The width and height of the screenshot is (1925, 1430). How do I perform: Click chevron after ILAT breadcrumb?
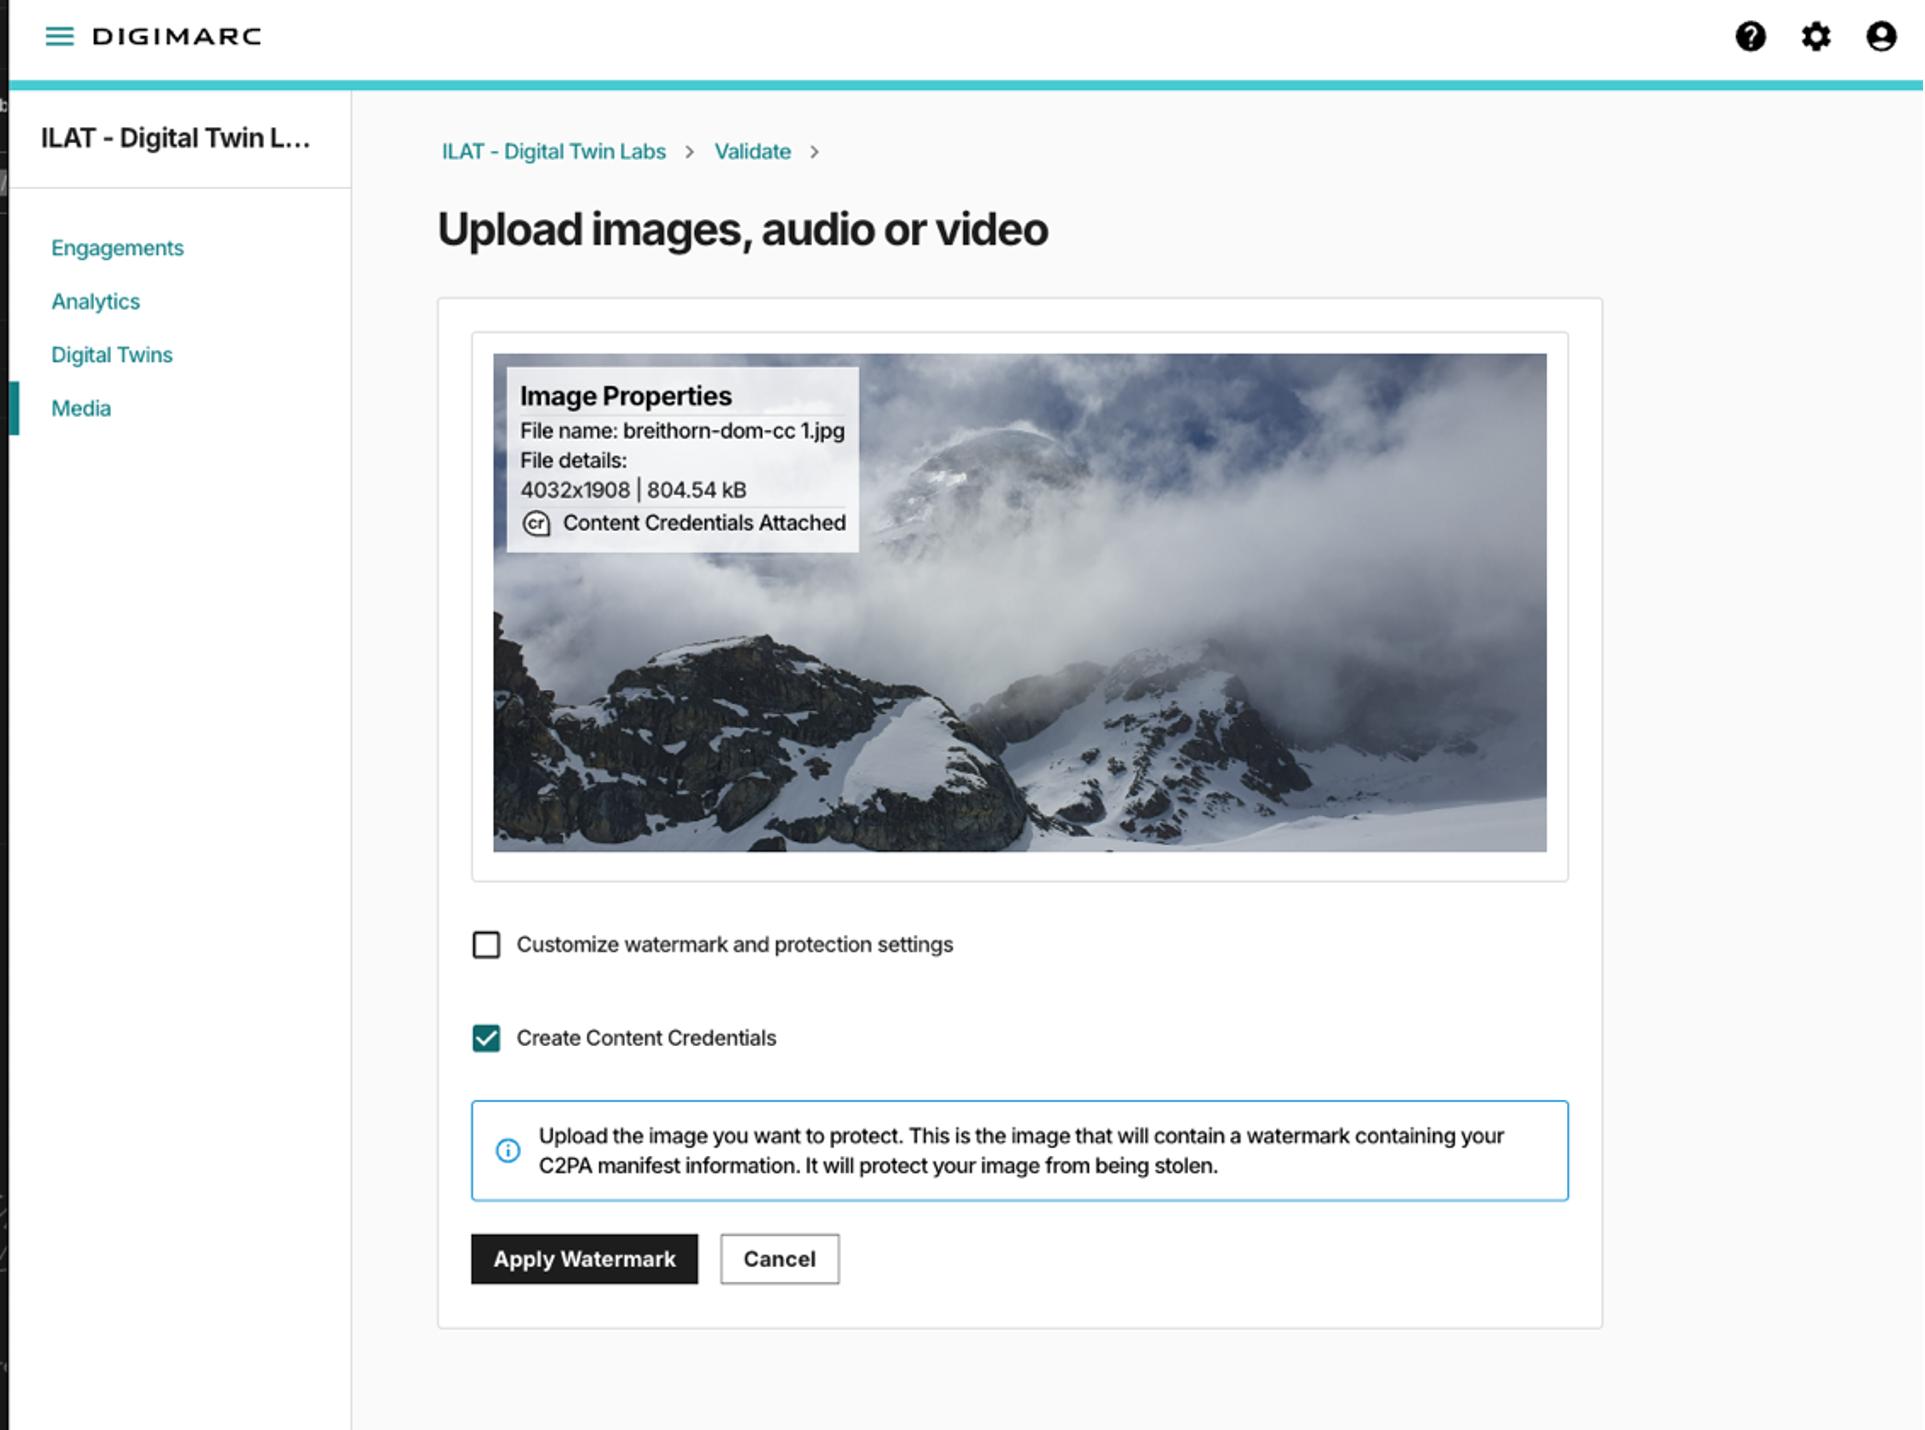pyautogui.click(x=689, y=152)
